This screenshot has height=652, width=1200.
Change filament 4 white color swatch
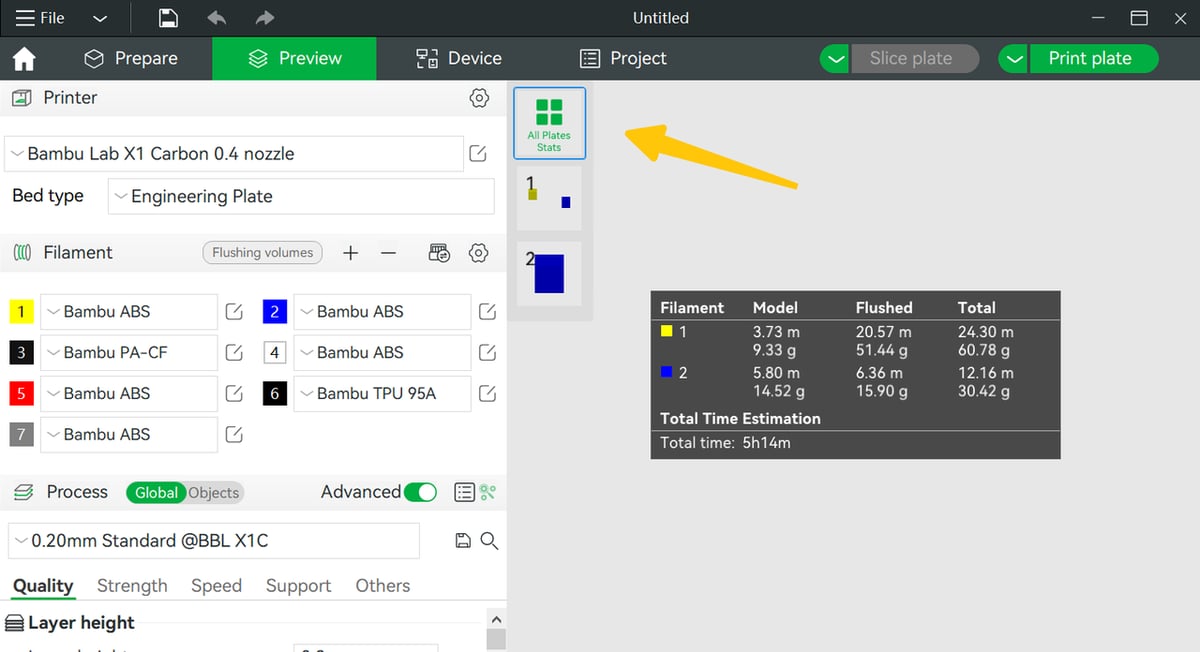point(275,353)
